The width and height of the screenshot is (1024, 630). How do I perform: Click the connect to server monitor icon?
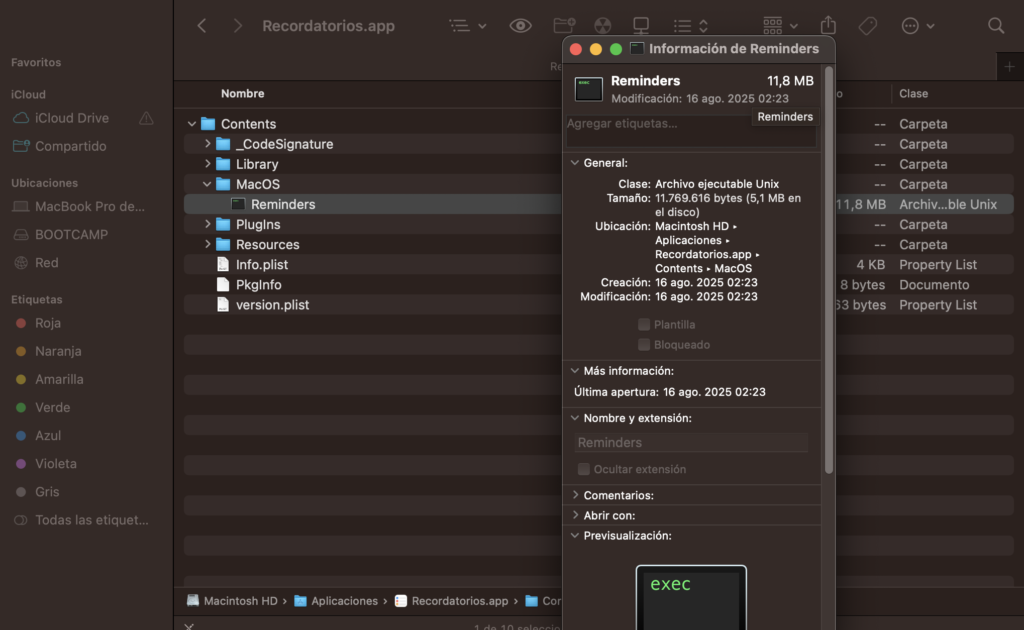pos(640,26)
